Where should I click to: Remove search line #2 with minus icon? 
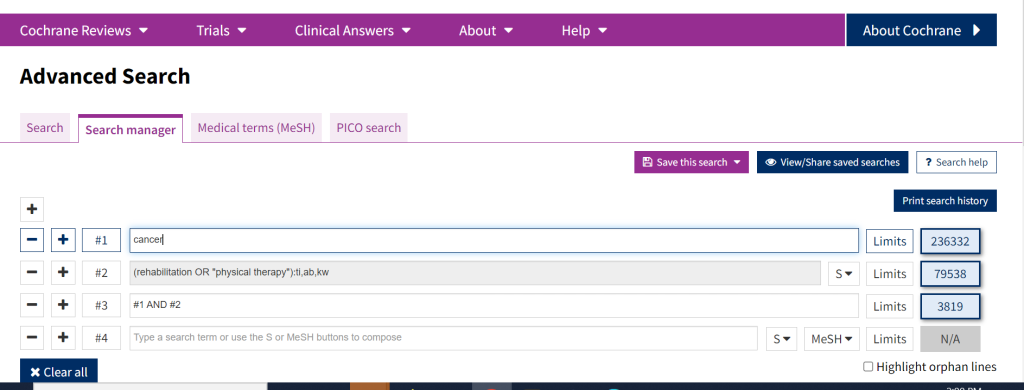coord(32,273)
